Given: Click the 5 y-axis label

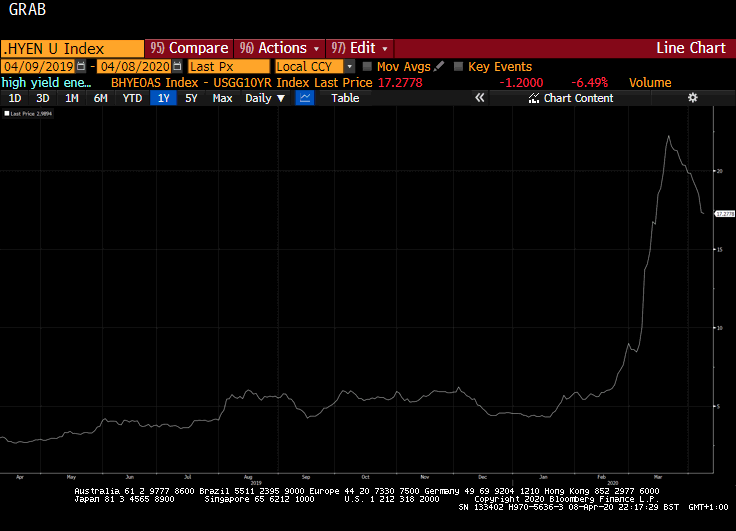Looking at the screenshot, I should [718, 407].
